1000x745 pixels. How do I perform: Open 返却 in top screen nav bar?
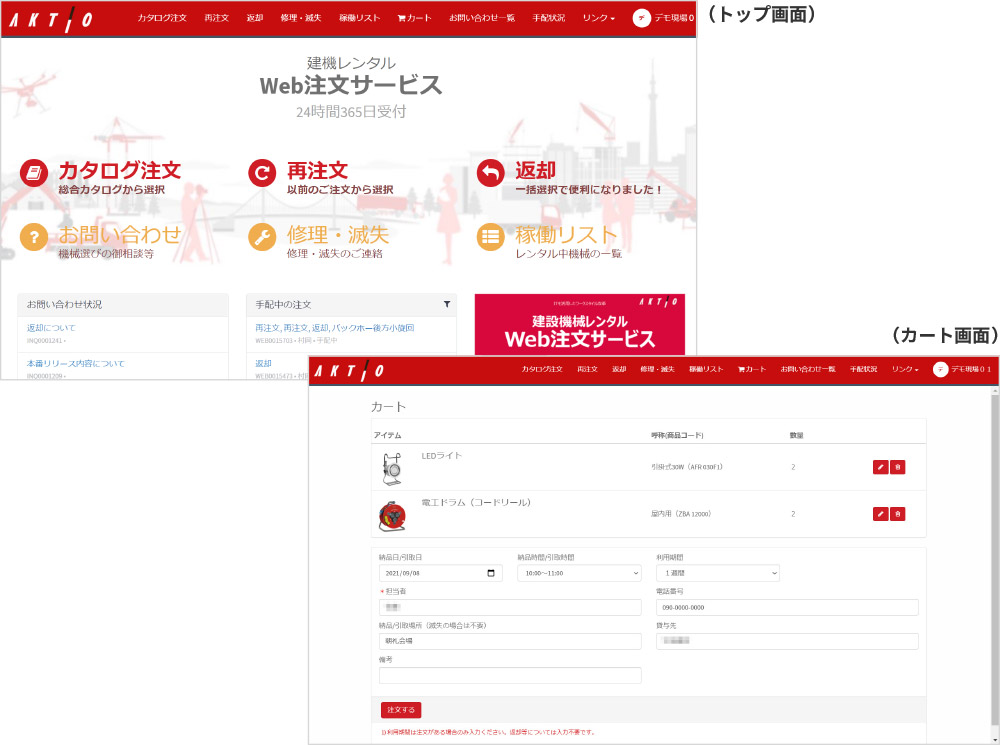point(254,18)
